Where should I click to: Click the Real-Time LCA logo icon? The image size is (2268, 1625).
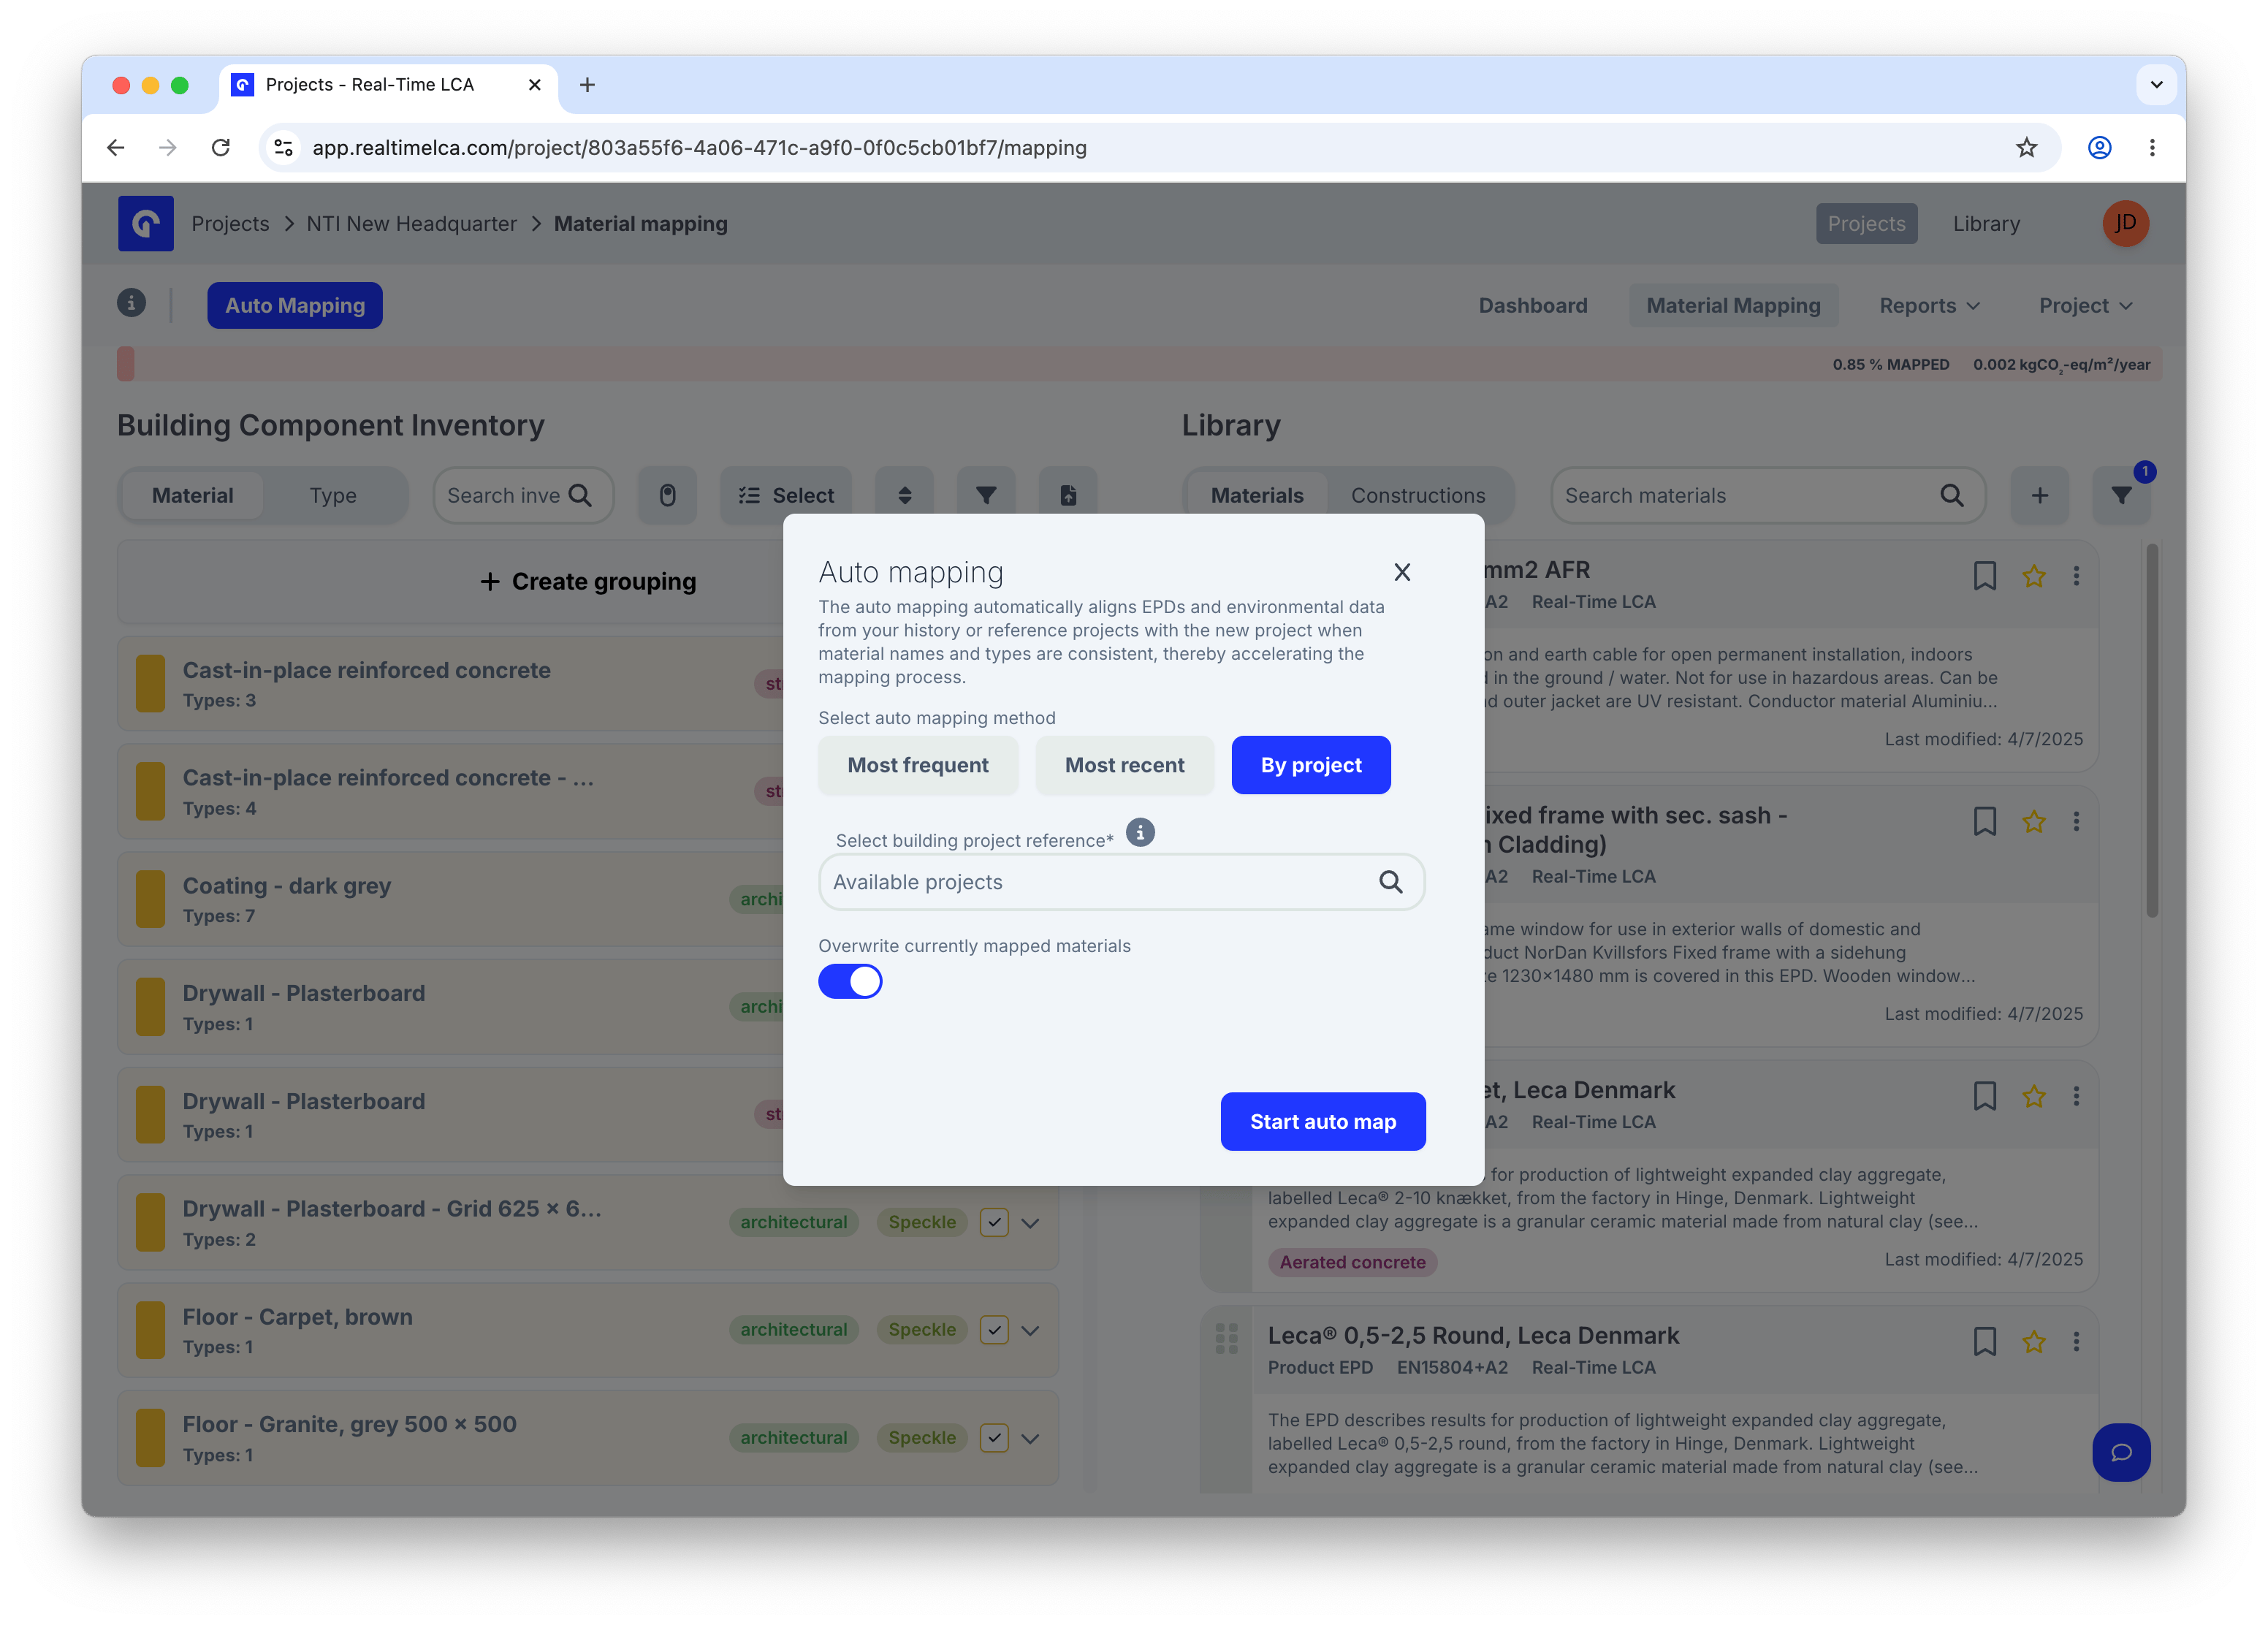tap(146, 223)
